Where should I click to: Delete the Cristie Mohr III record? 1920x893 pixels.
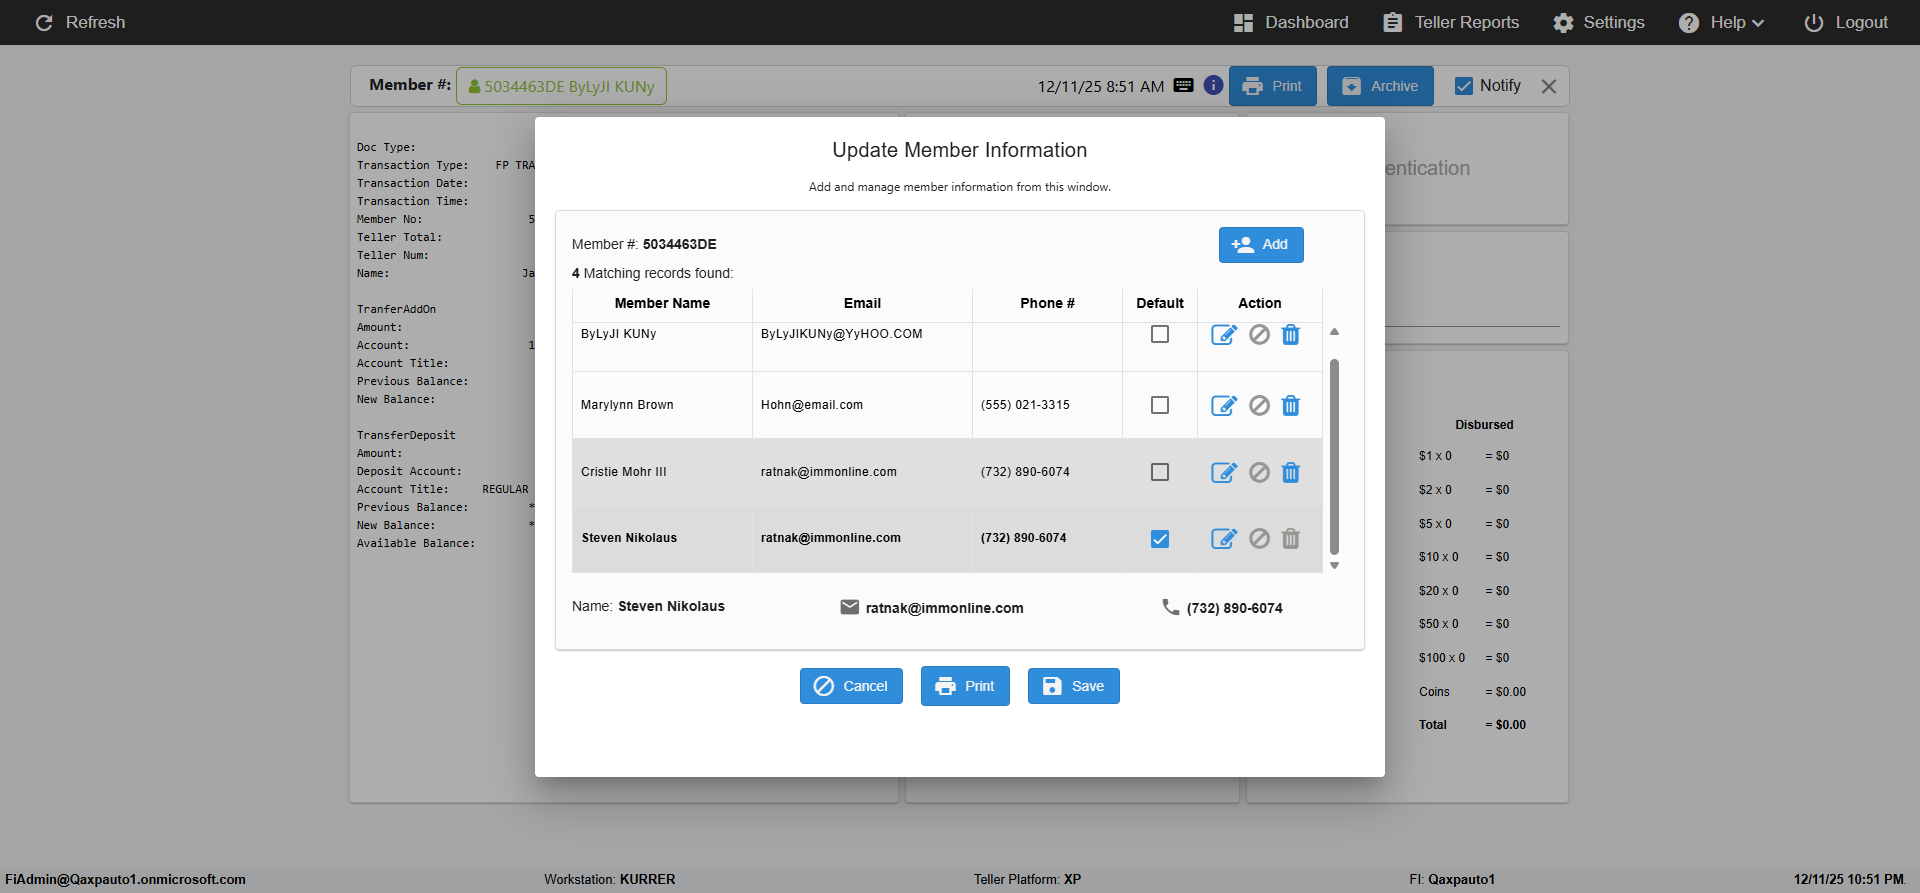click(1291, 472)
